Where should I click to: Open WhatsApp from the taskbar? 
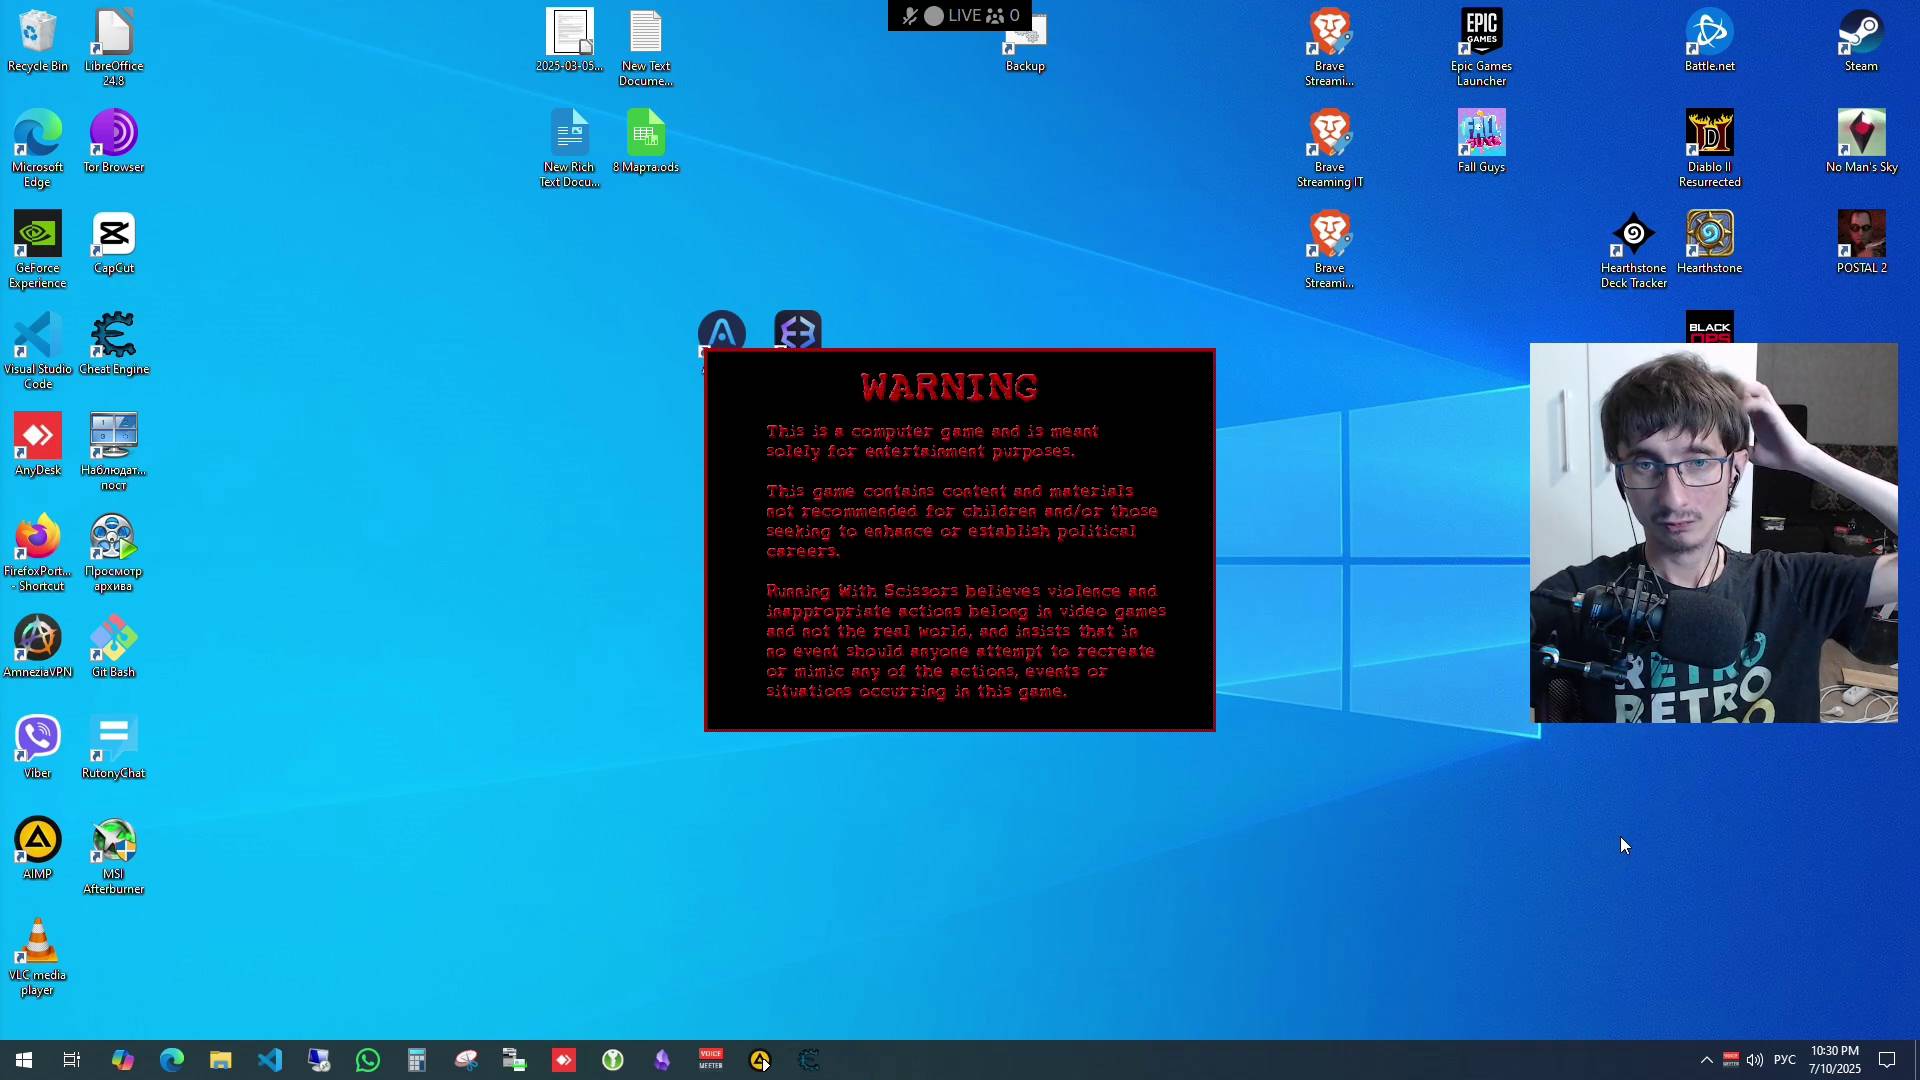coord(368,1060)
